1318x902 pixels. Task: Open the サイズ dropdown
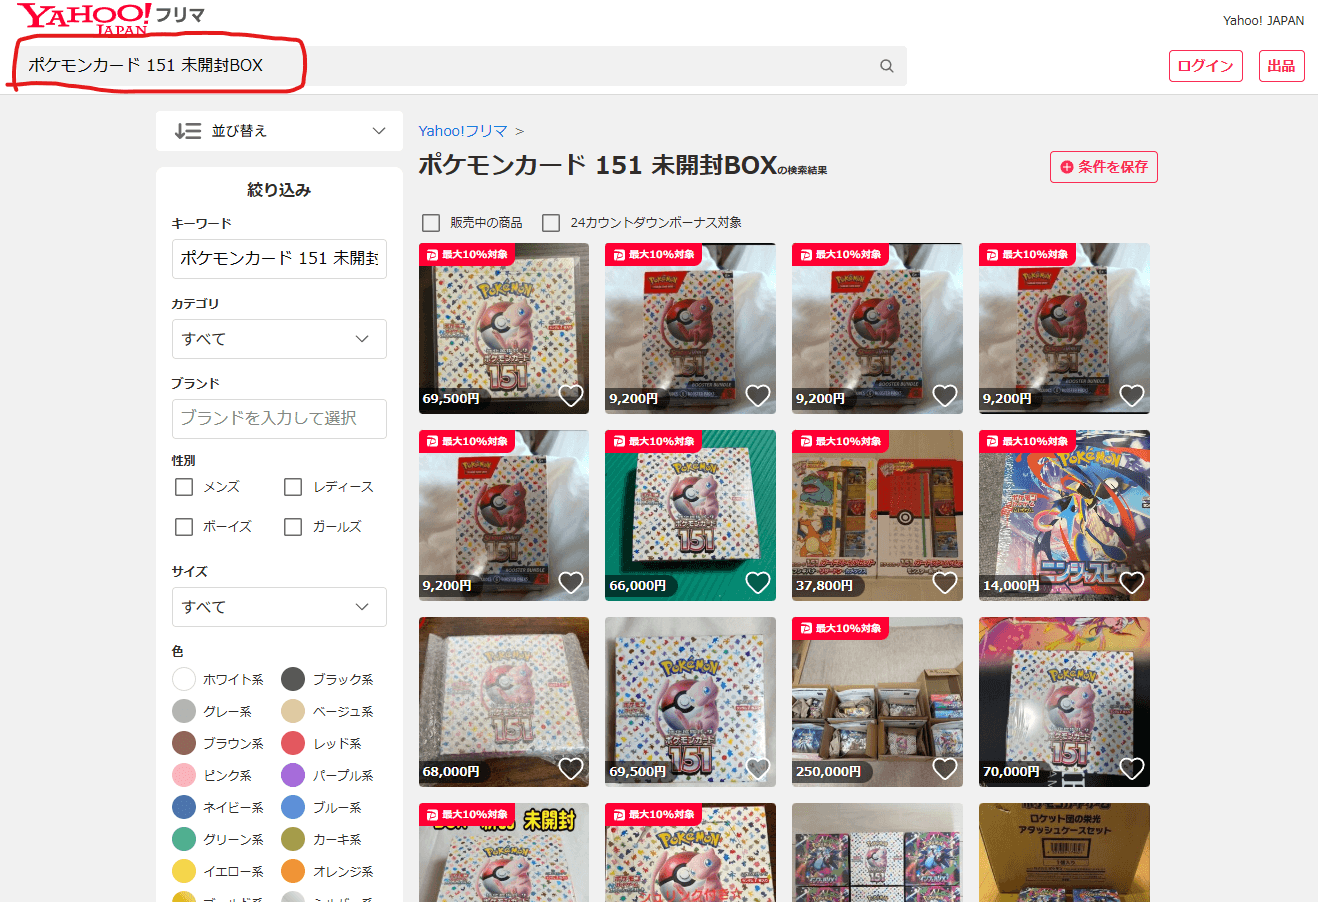[x=279, y=607]
